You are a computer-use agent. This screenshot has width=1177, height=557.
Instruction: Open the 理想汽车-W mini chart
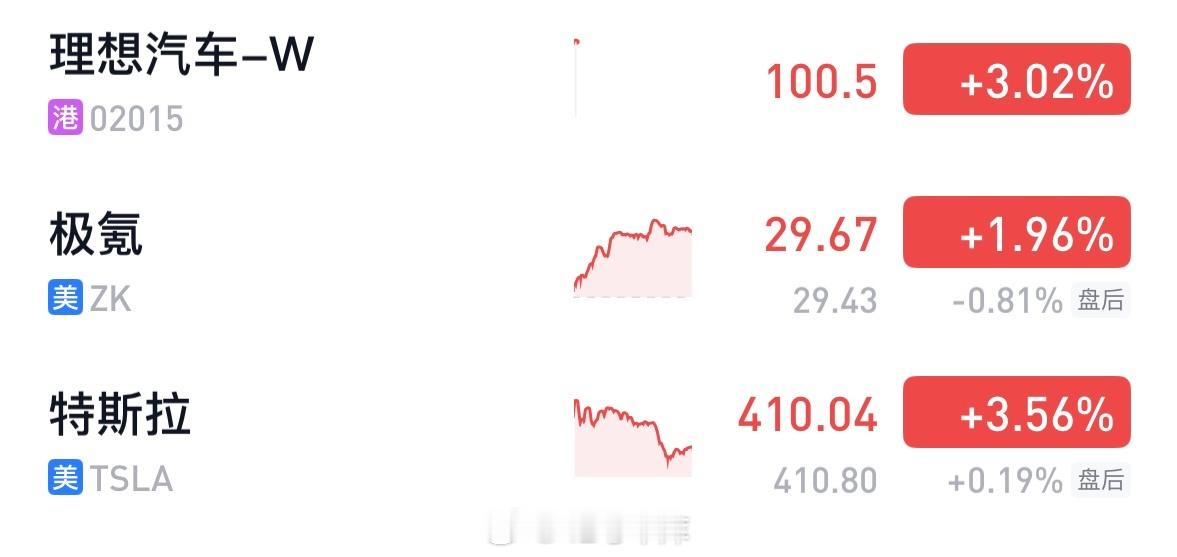coord(576,77)
